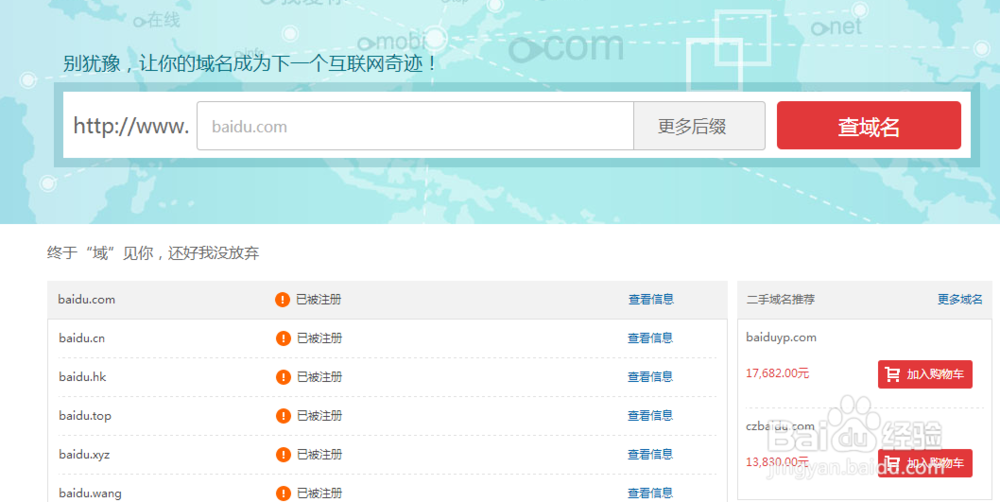Click the 别犹豫 slogan banner text

(x=251, y=63)
